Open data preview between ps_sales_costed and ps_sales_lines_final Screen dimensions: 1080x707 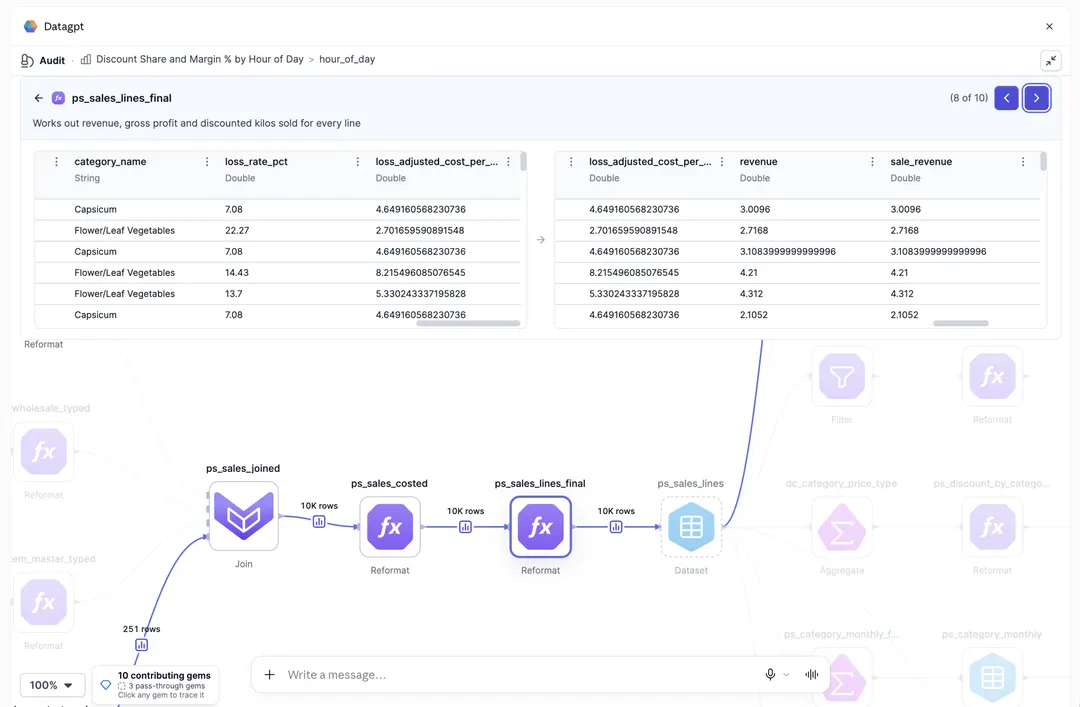[x=466, y=527]
